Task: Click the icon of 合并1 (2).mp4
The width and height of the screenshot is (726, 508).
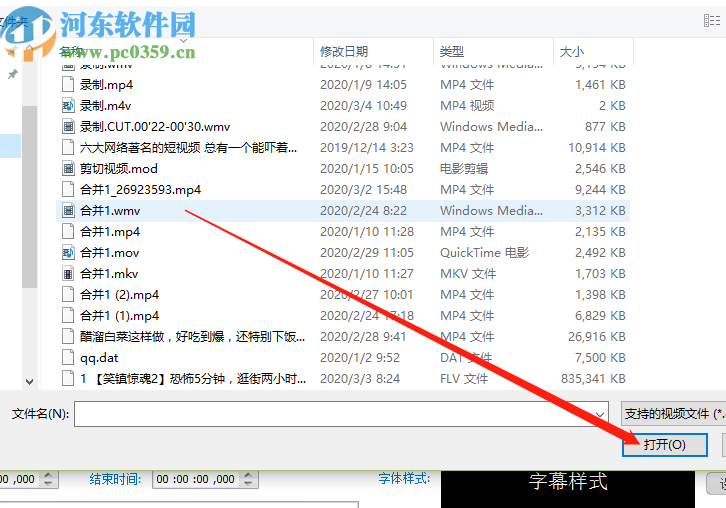Action: [68, 295]
